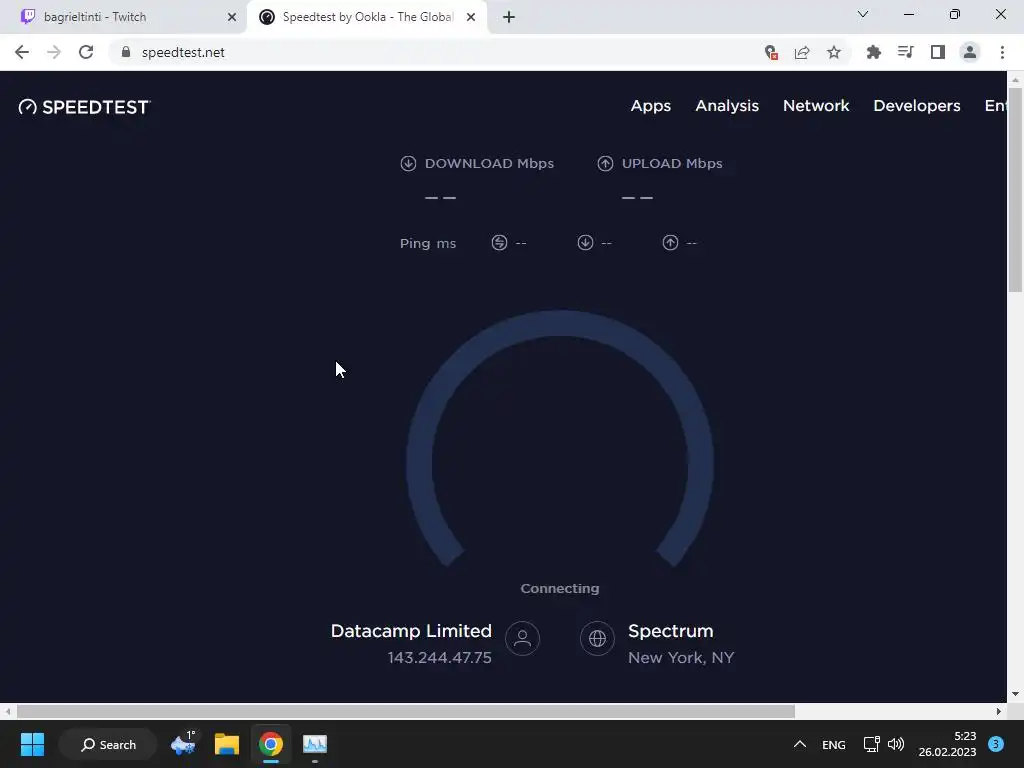Open a new browser tab
Viewport: 1024px width, 768px height.
tap(509, 17)
